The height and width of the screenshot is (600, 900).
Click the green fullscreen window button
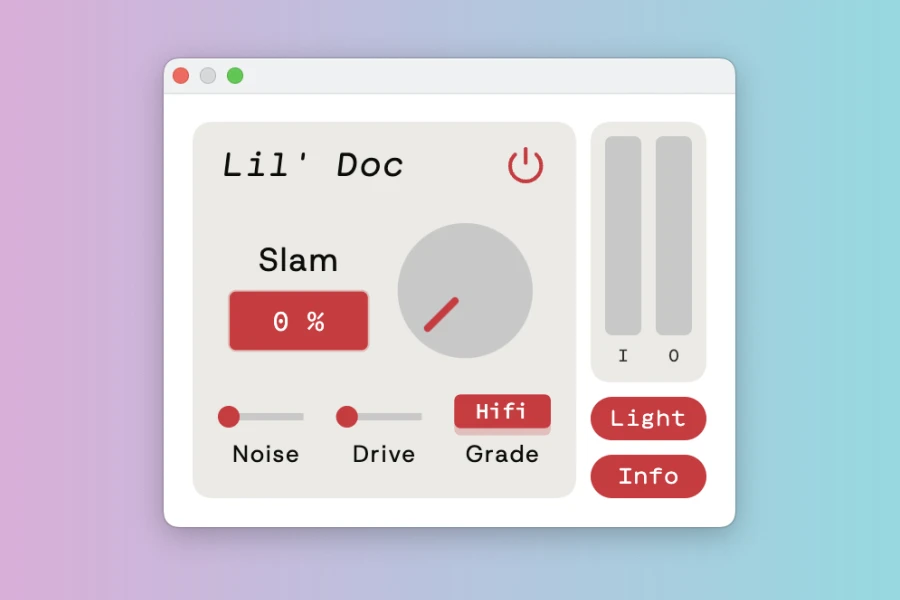pos(235,76)
